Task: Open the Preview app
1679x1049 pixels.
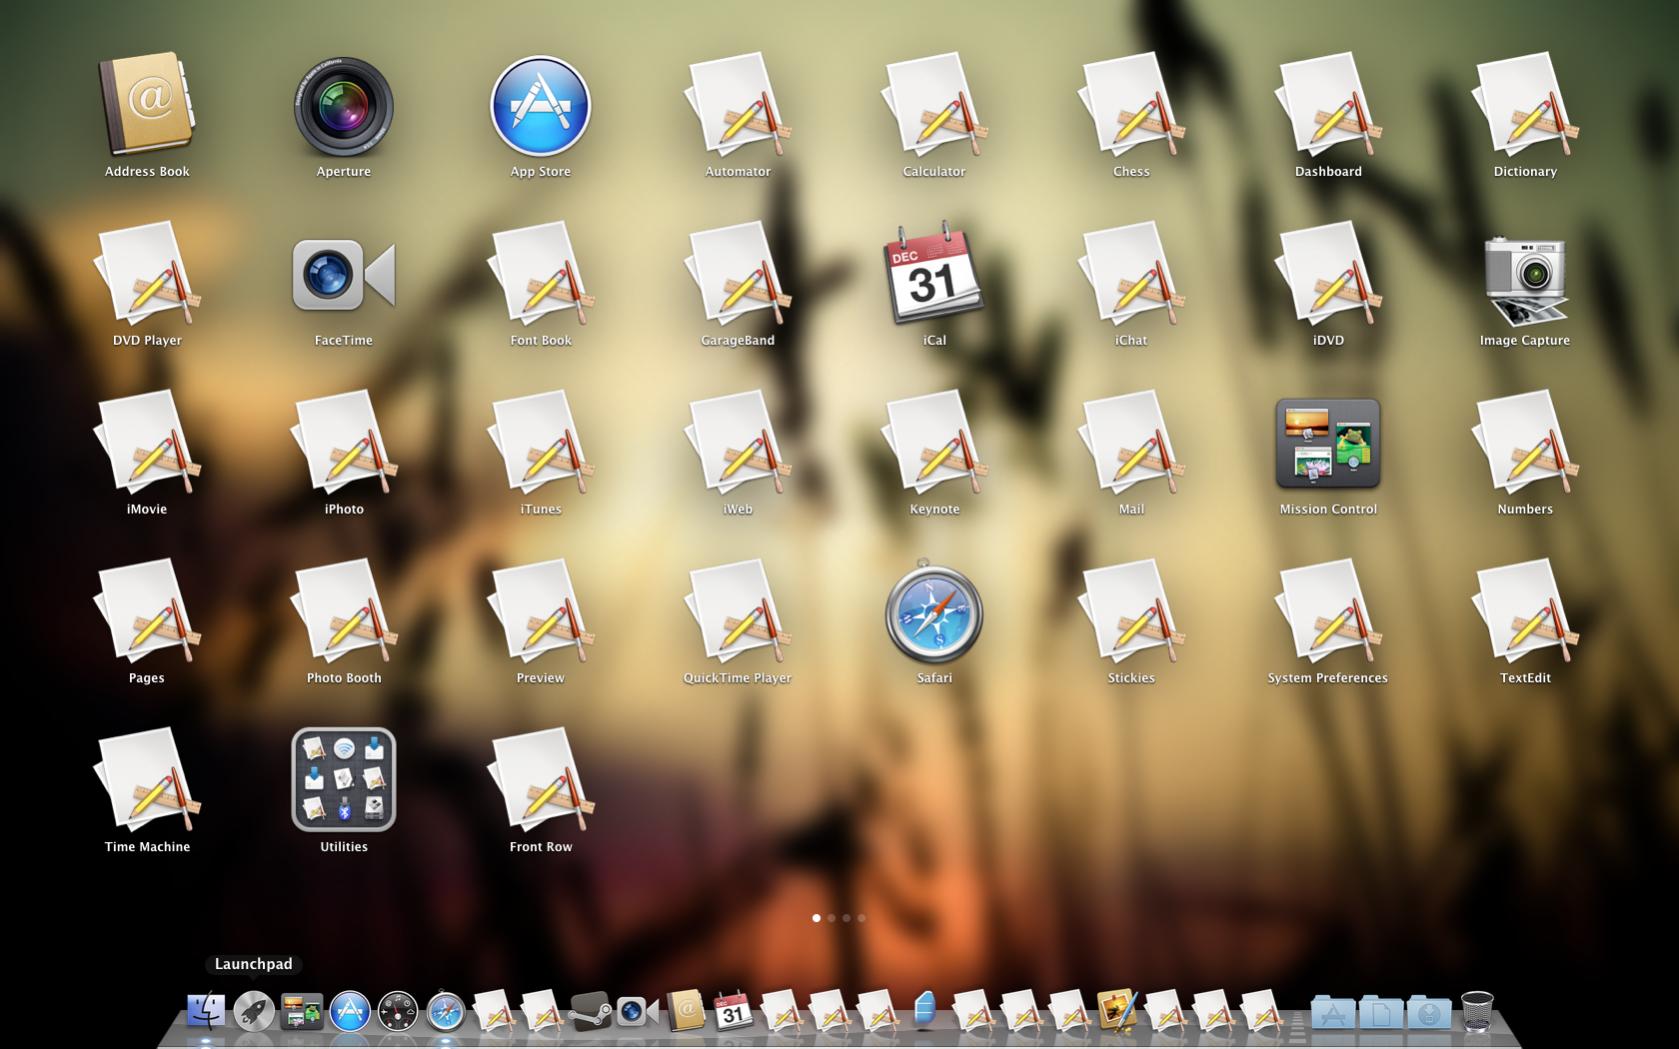Action: click(541, 612)
